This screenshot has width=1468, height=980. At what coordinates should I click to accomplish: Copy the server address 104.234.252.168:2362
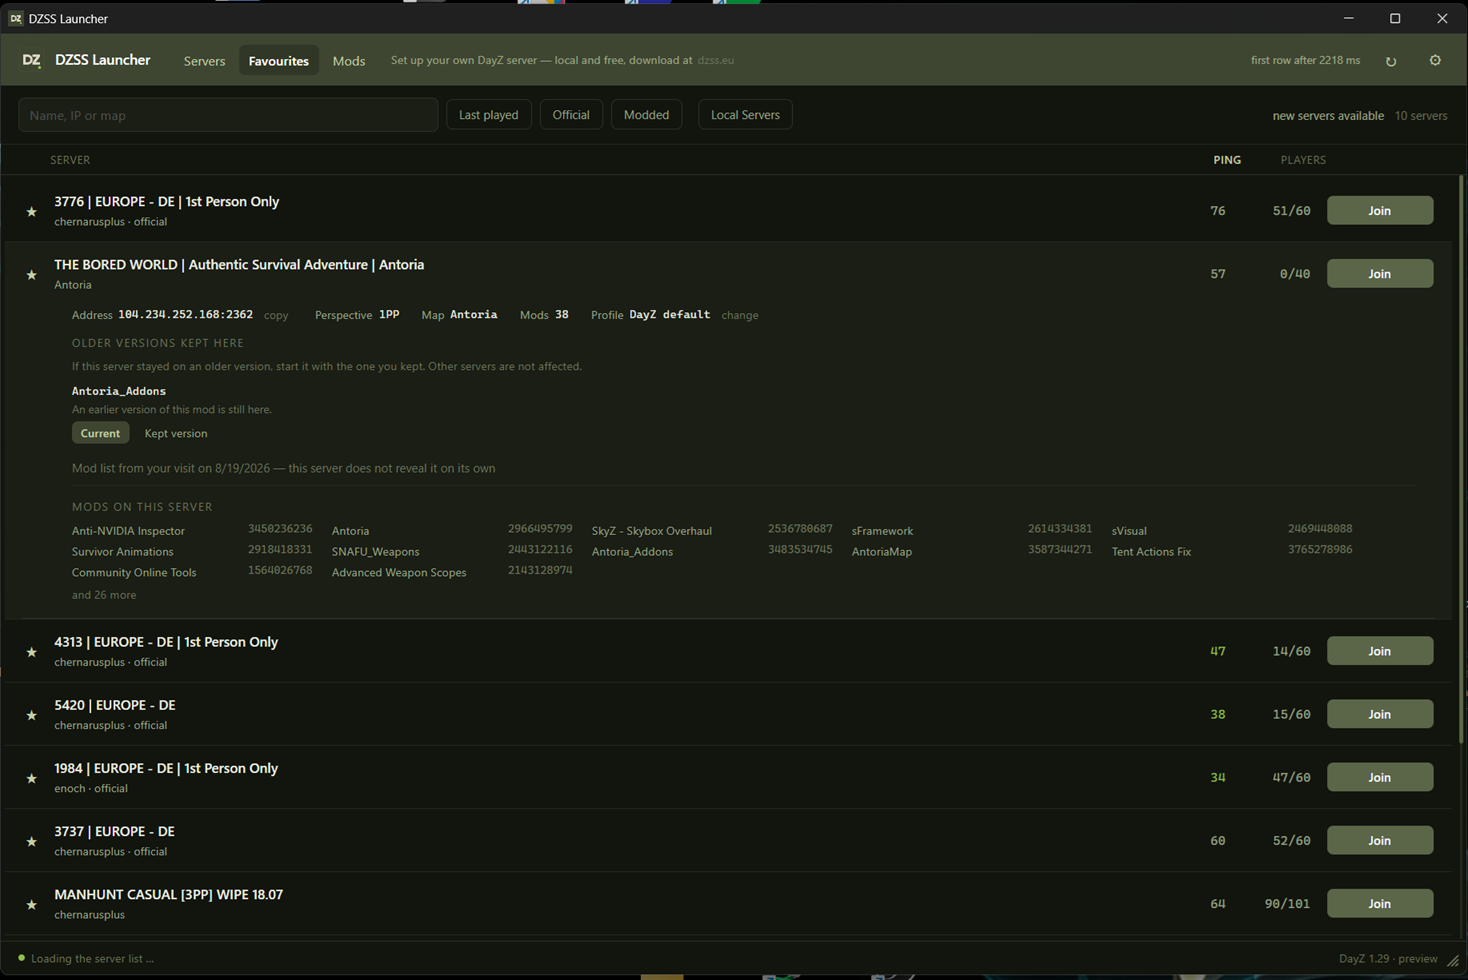tap(276, 315)
